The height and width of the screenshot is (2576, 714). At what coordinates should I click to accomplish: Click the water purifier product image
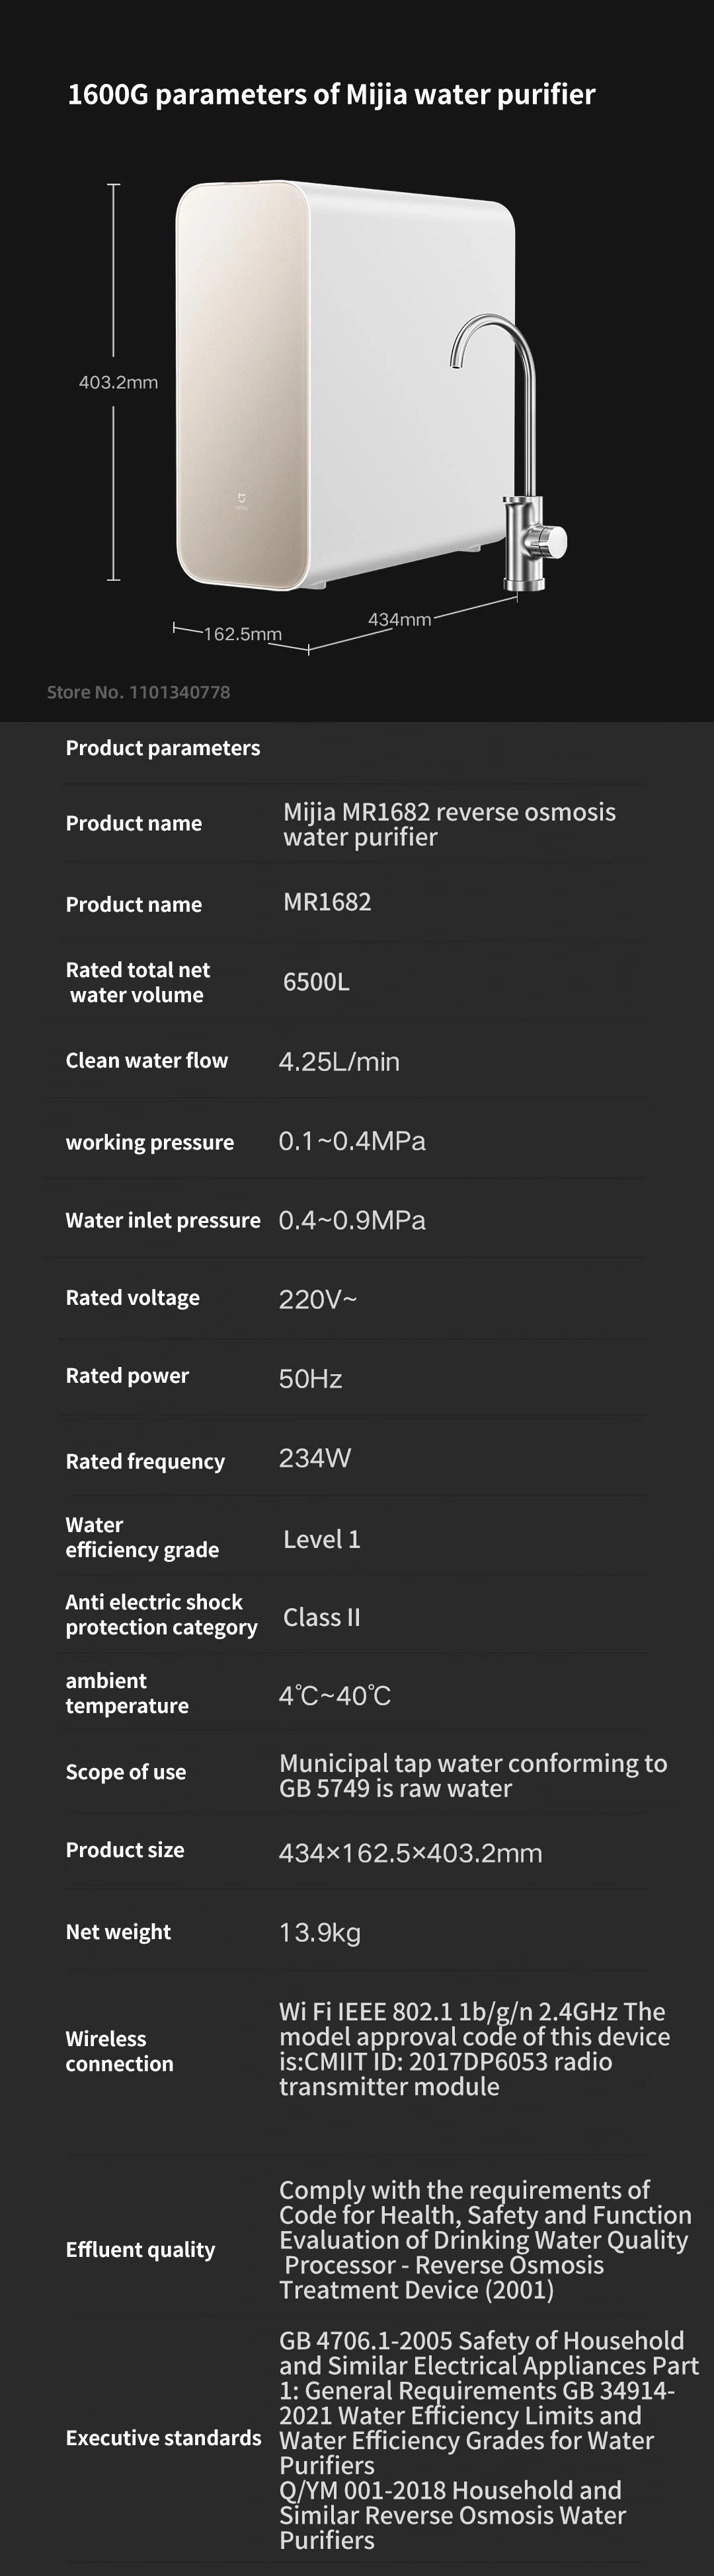pyautogui.click(x=345, y=385)
